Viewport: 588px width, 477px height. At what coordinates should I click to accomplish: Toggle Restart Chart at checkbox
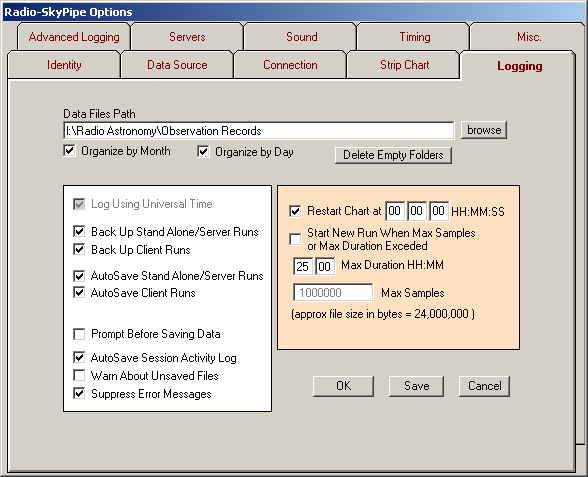295,211
